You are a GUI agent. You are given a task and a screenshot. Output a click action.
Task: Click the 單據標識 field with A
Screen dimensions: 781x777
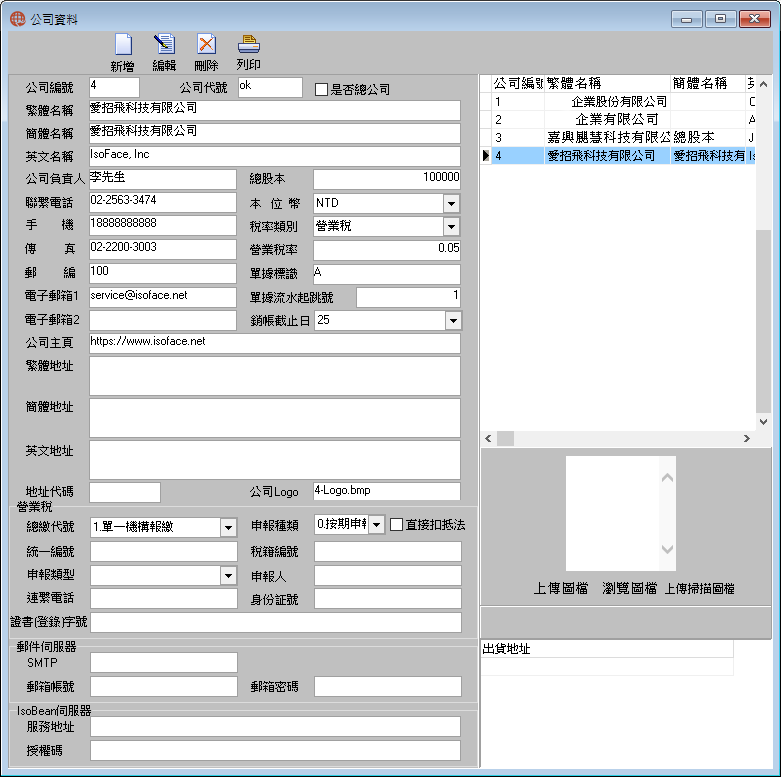(387, 274)
